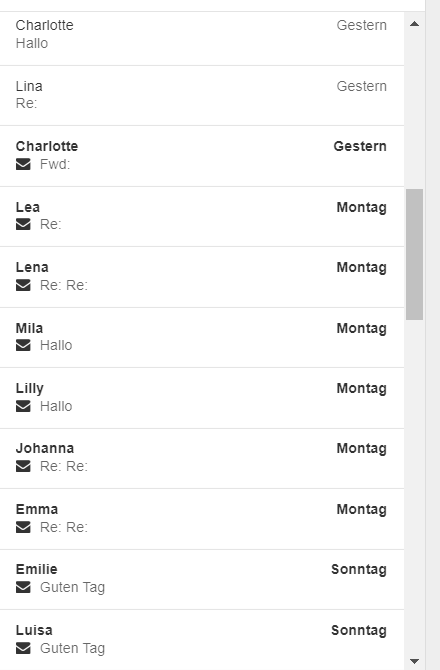Click the message list scrollbar thumb
The width and height of the screenshot is (440, 670).
pyautogui.click(x=414, y=254)
